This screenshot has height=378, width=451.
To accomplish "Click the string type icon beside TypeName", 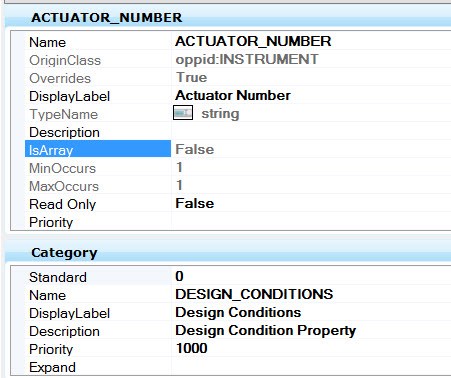I will pos(183,113).
